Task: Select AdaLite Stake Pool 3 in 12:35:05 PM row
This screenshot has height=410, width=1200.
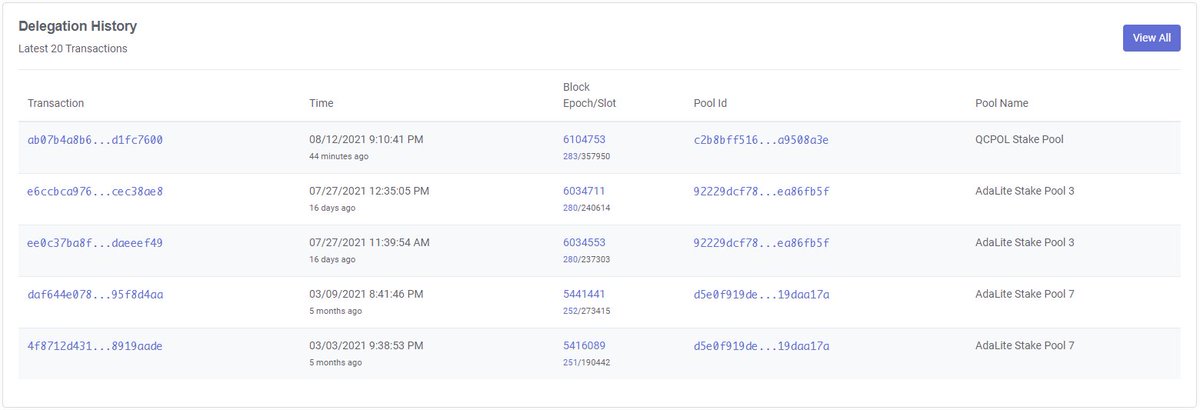Action: 1025,190
